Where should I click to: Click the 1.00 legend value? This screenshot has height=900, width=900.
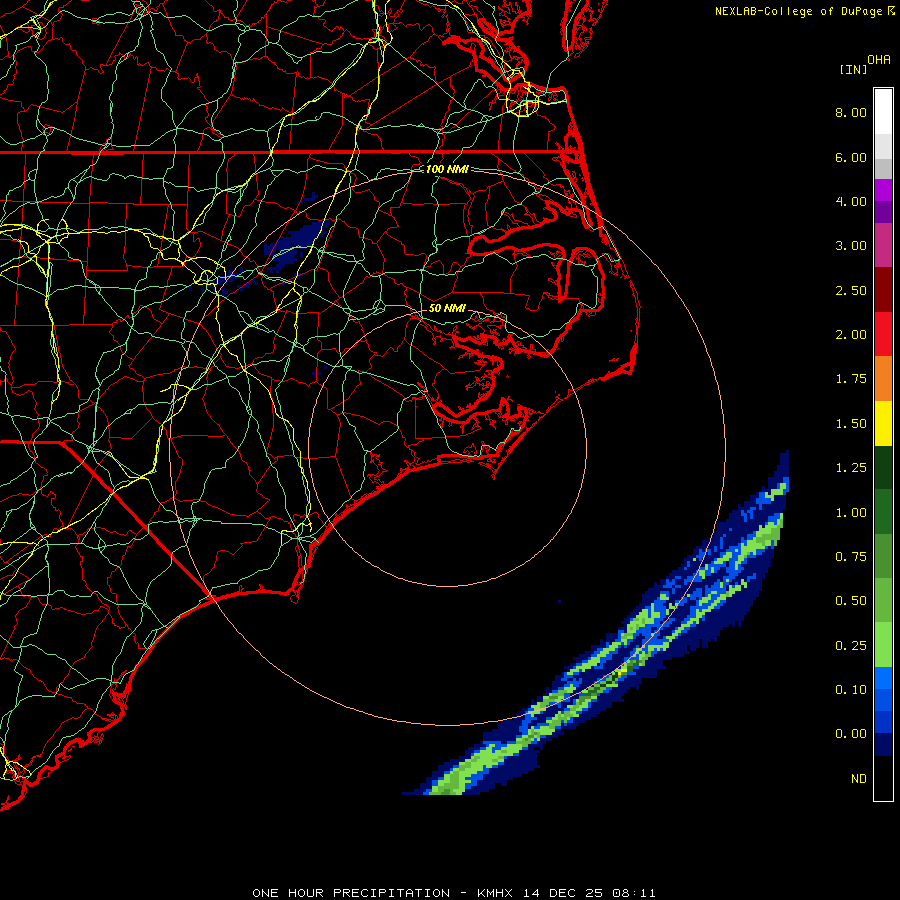point(851,513)
